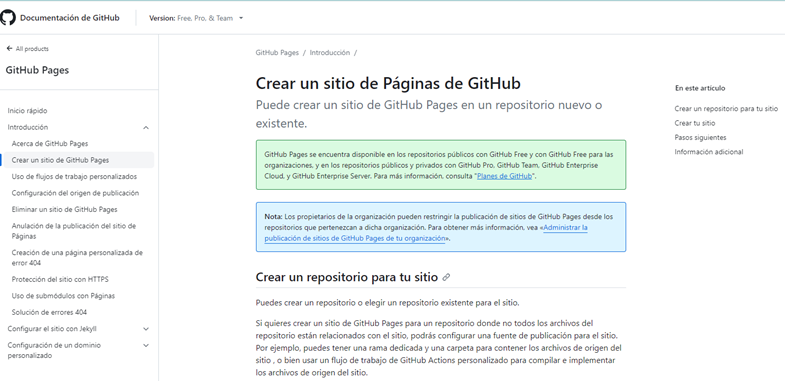This screenshot has height=381, width=785.
Task: Expand Configuración de un dominio personalizado chevron
Action: click(146, 345)
